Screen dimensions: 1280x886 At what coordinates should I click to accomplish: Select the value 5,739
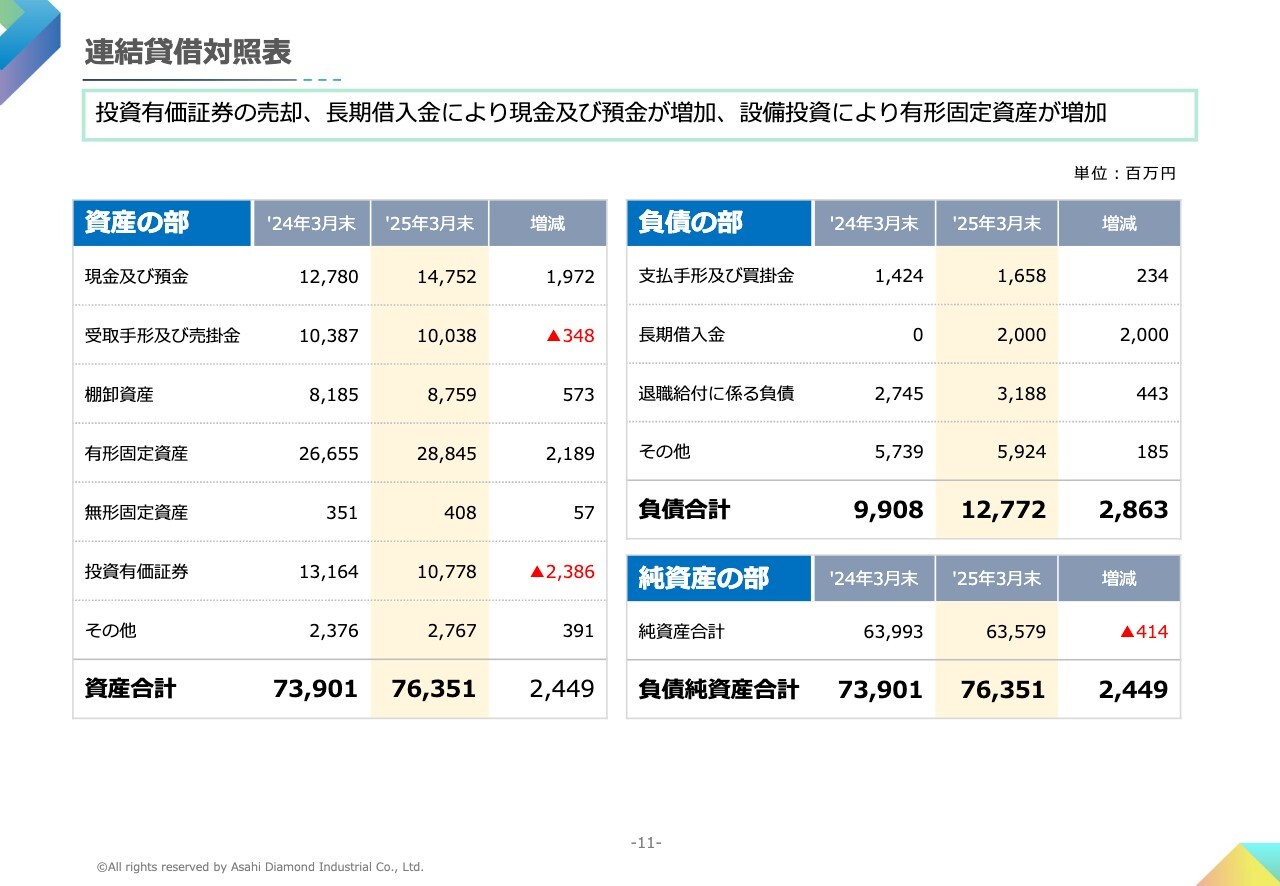(x=899, y=452)
